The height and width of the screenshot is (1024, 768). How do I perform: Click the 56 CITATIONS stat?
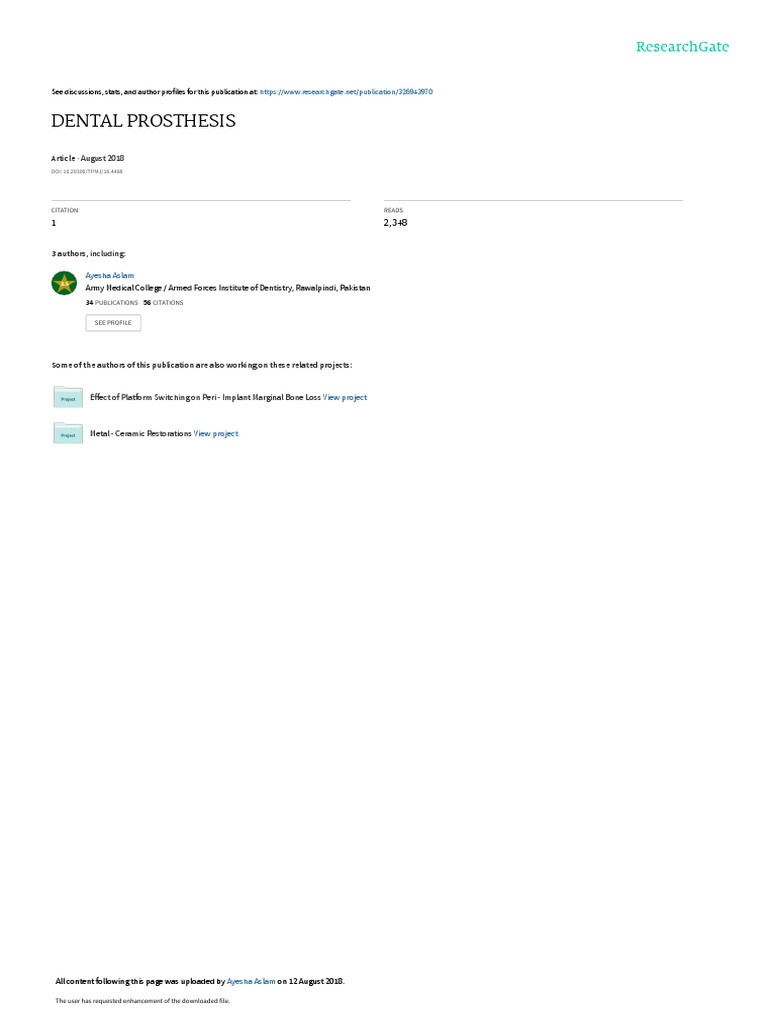[163, 303]
